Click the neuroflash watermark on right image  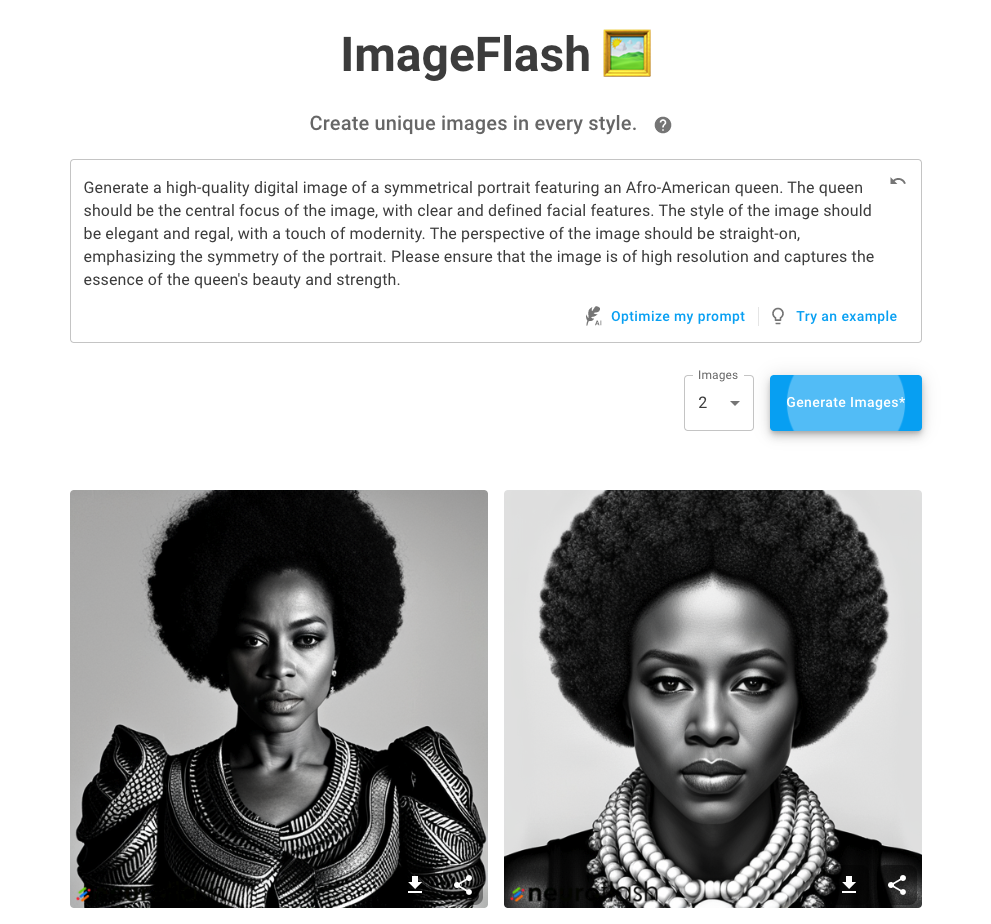[x=585, y=892]
